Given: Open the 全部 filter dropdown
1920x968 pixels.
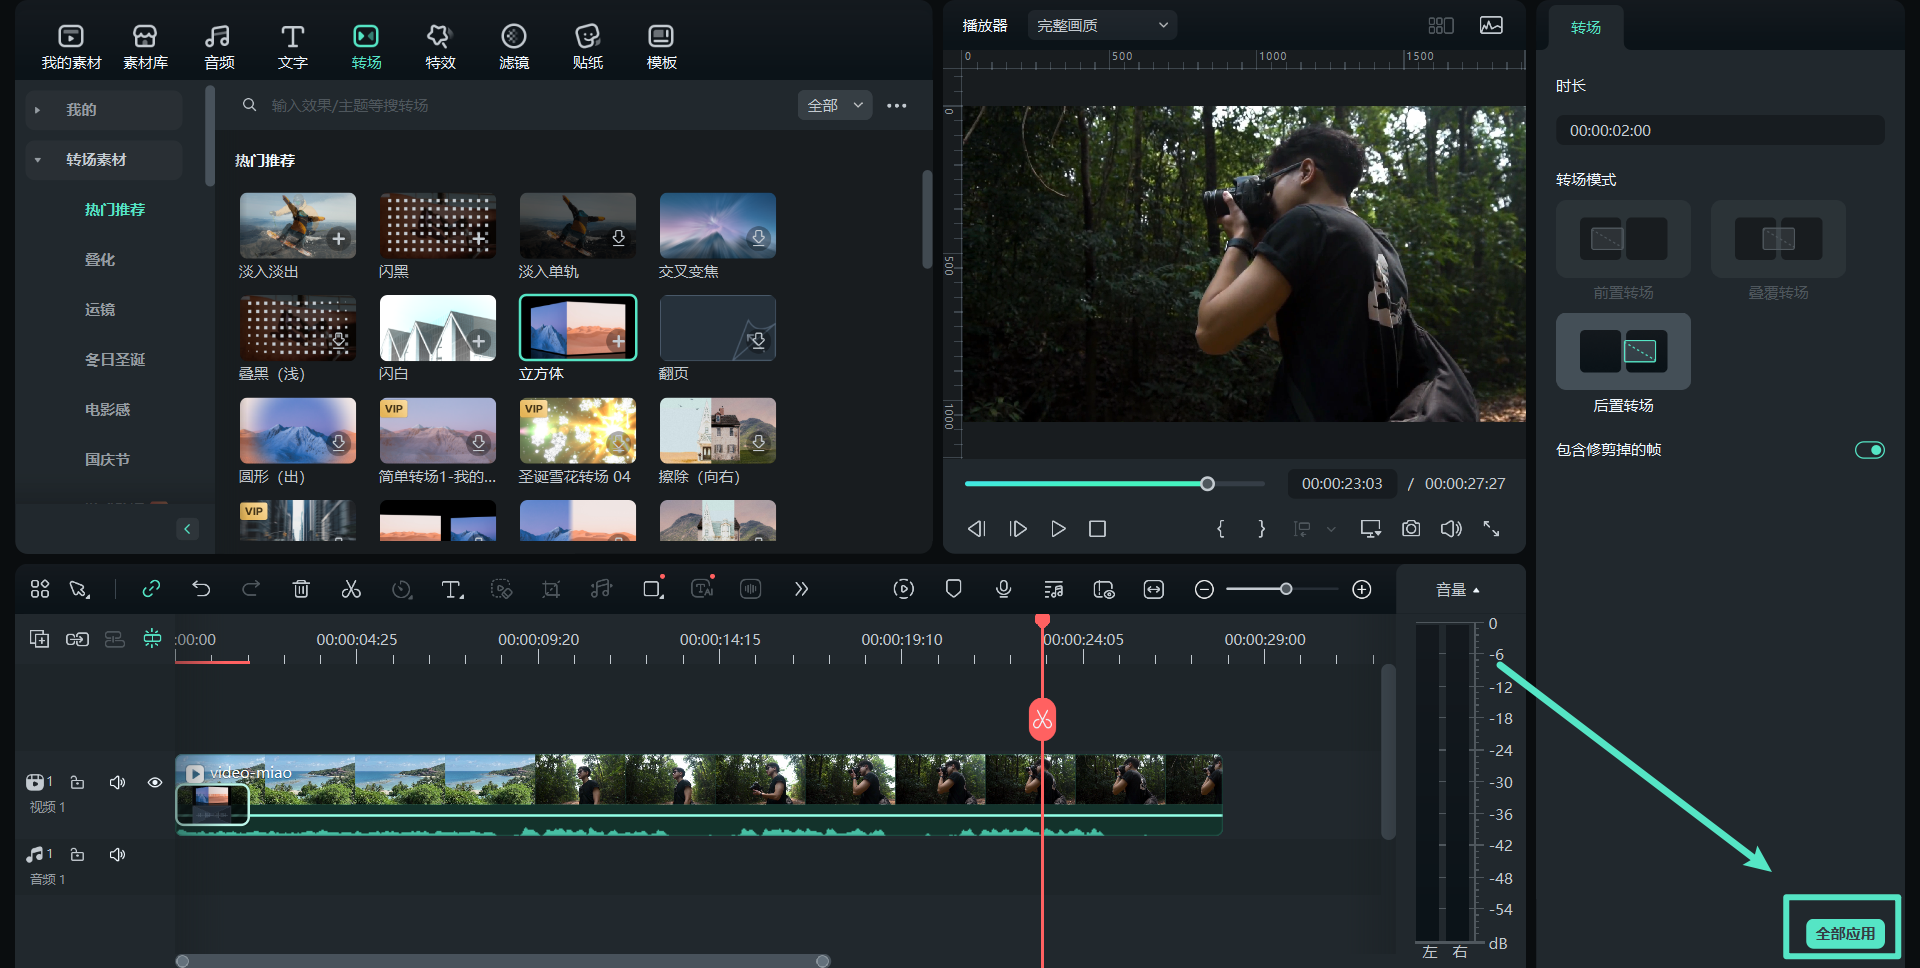Looking at the screenshot, I should coord(835,105).
